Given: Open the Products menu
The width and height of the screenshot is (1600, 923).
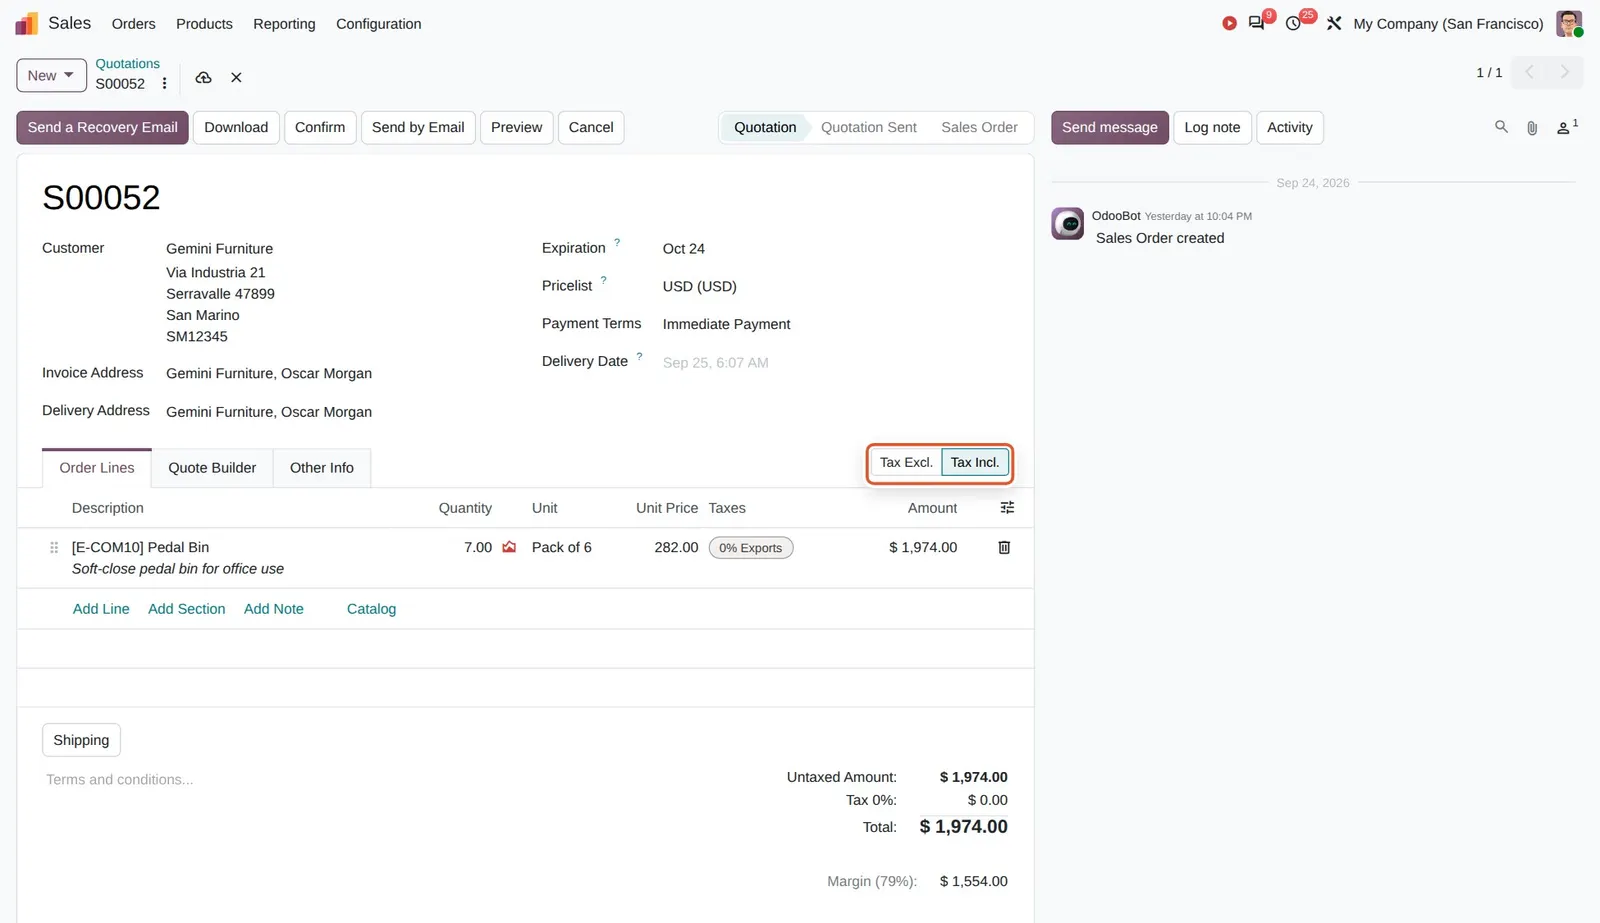Looking at the screenshot, I should coord(204,23).
